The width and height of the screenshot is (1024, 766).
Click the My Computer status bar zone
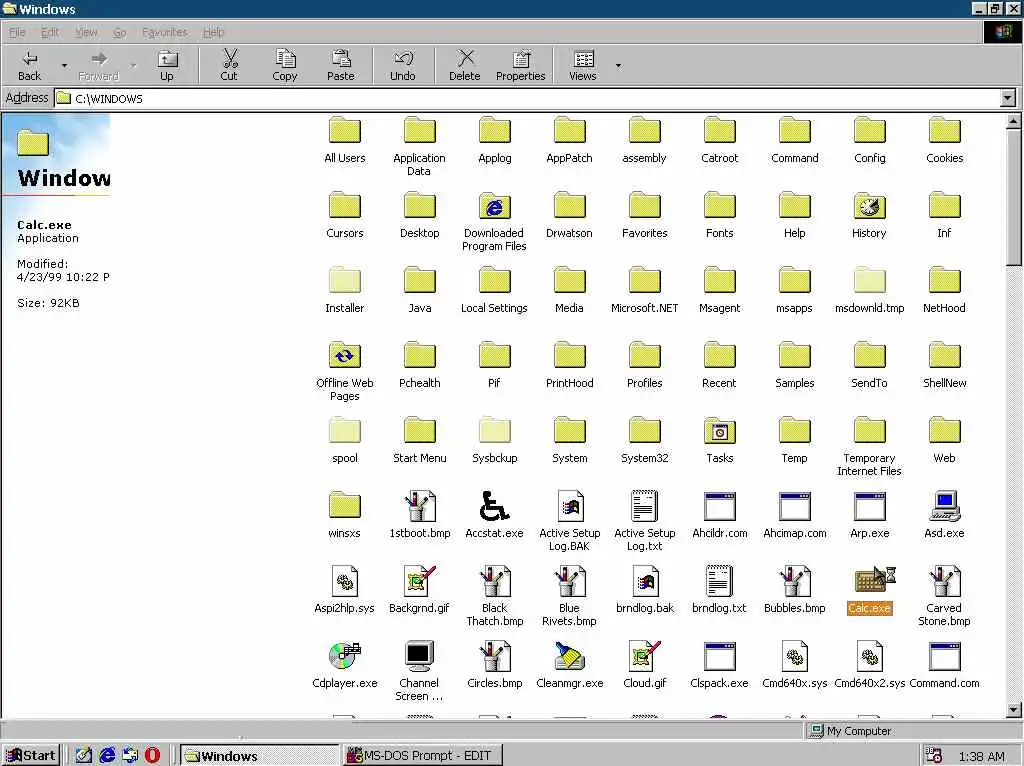[x=911, y=731]
